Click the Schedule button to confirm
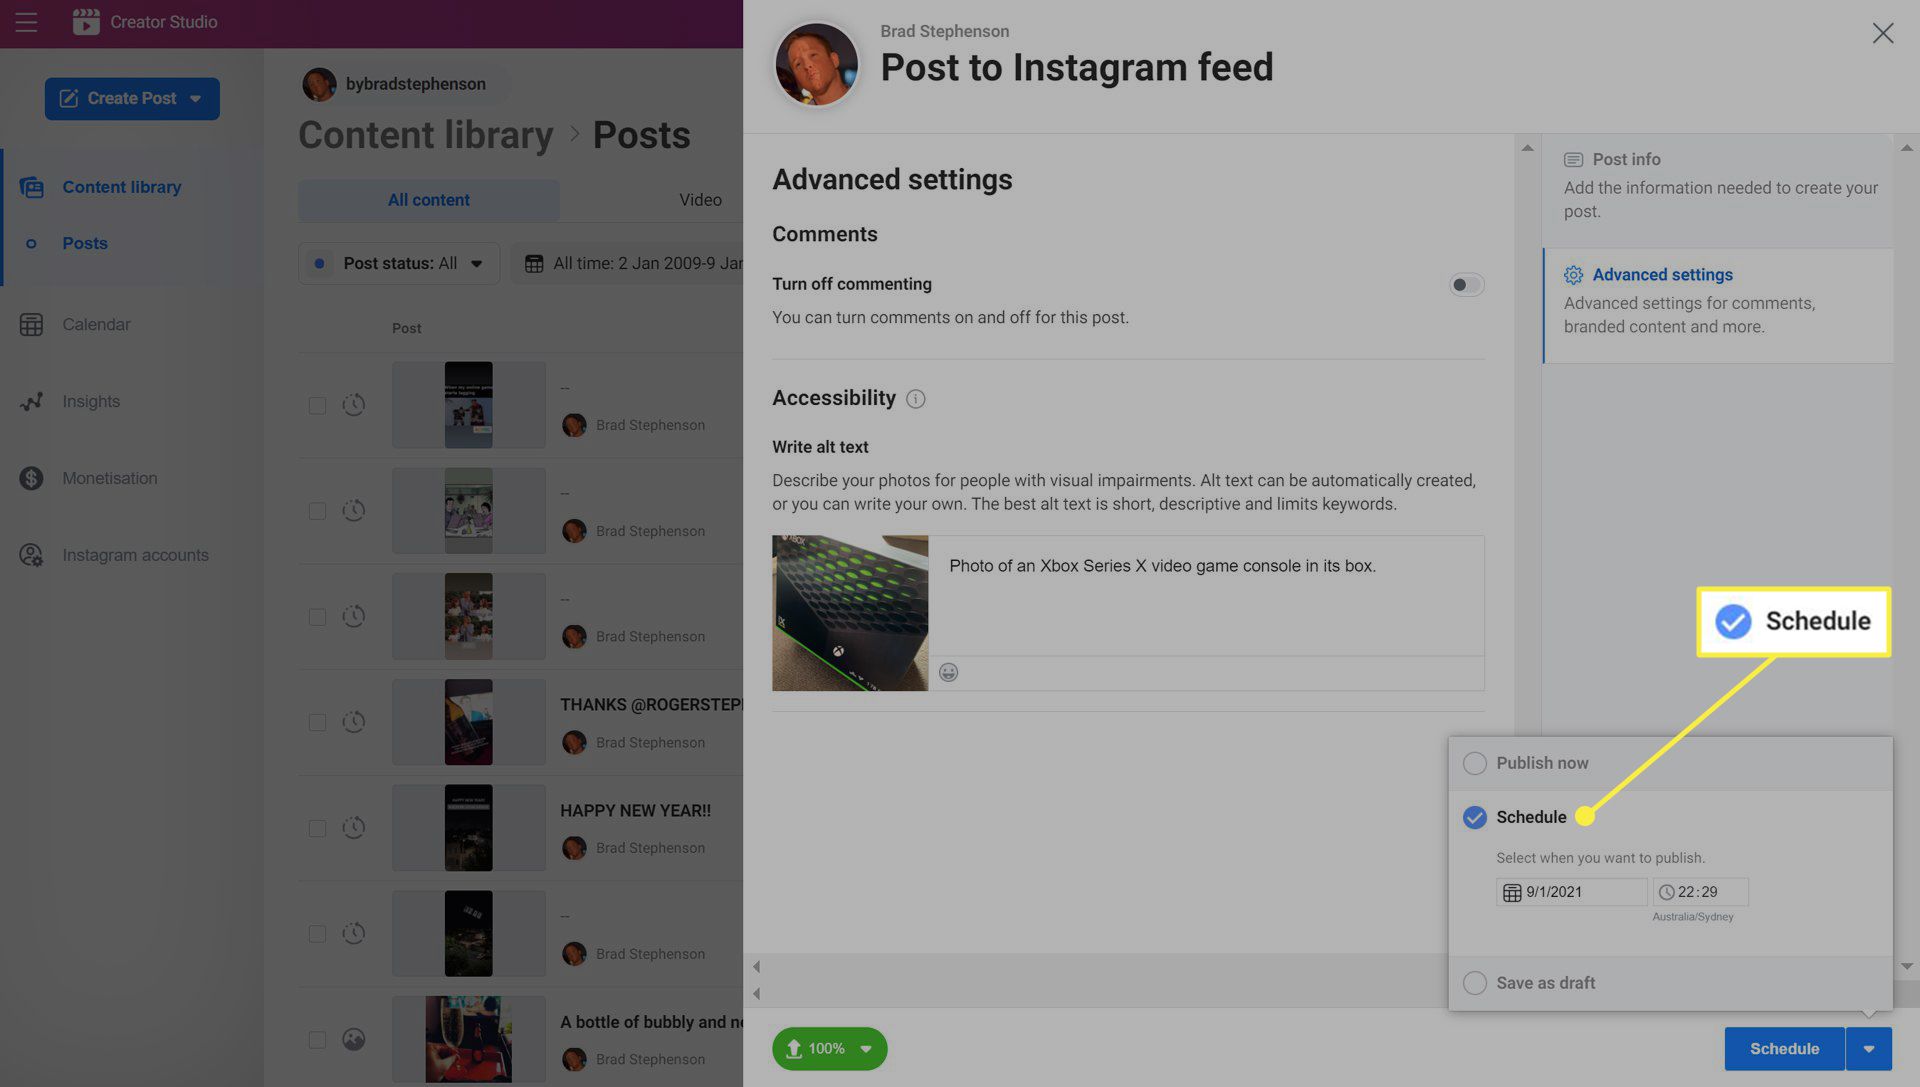 point(1784,1047)
